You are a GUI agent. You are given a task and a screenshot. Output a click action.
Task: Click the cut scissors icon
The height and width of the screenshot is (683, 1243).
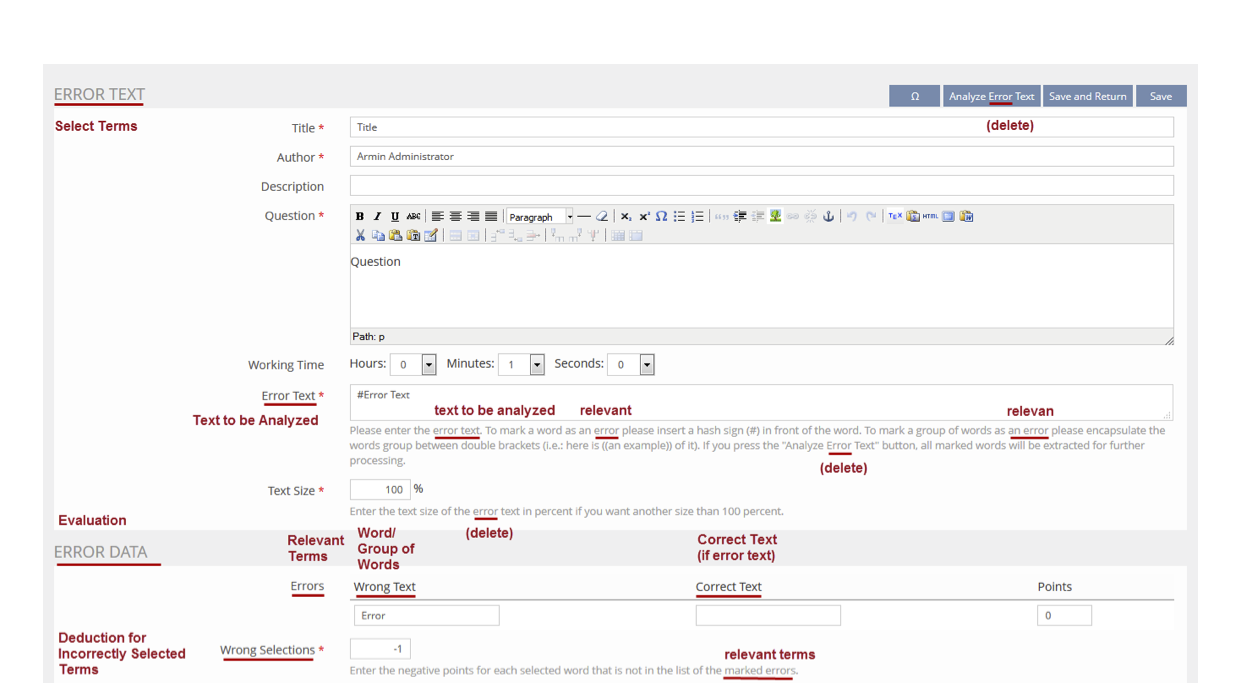click(360, 235)
